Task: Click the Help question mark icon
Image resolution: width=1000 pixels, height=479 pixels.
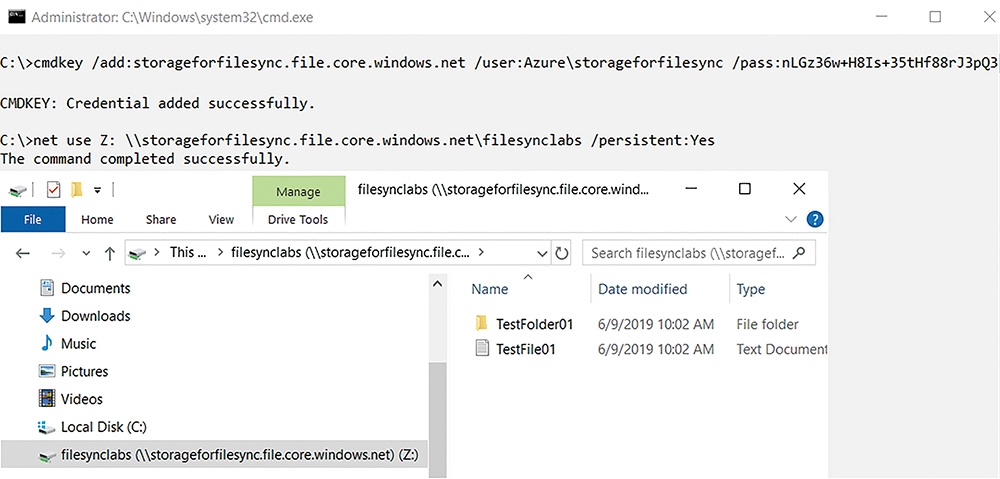Action: click(x=814, y=220)
